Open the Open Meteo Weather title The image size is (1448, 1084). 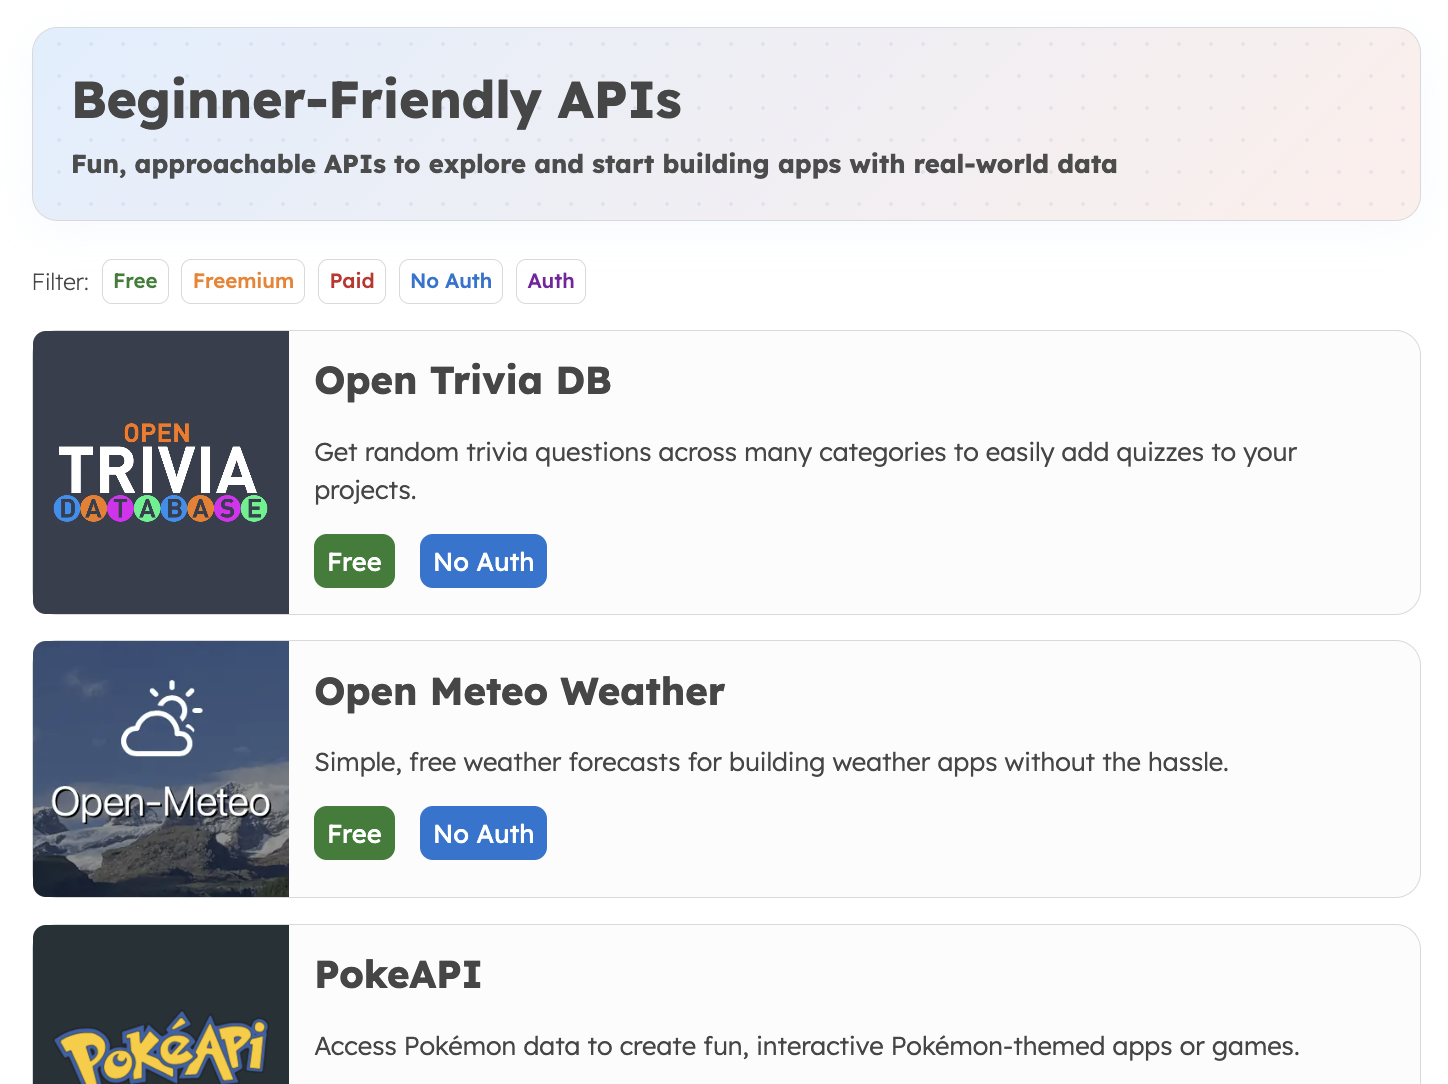pos(519,692)
